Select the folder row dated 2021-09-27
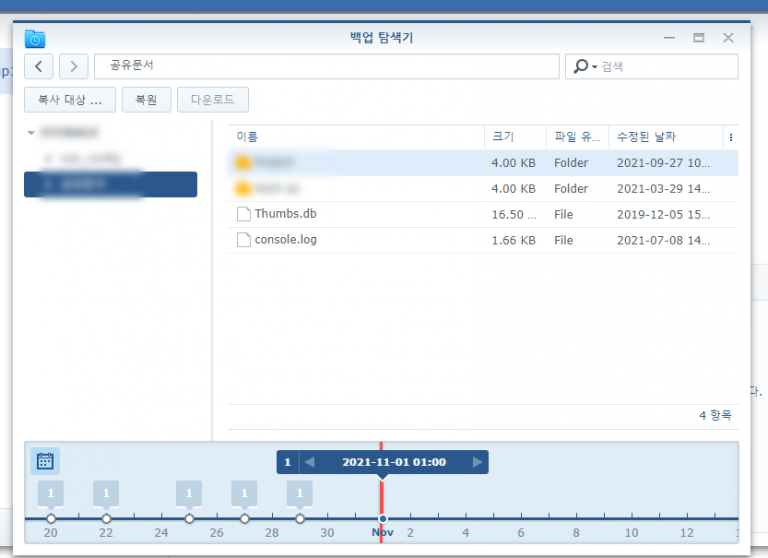The width and height of the screenshot is (768, 558). click(483, 163)
